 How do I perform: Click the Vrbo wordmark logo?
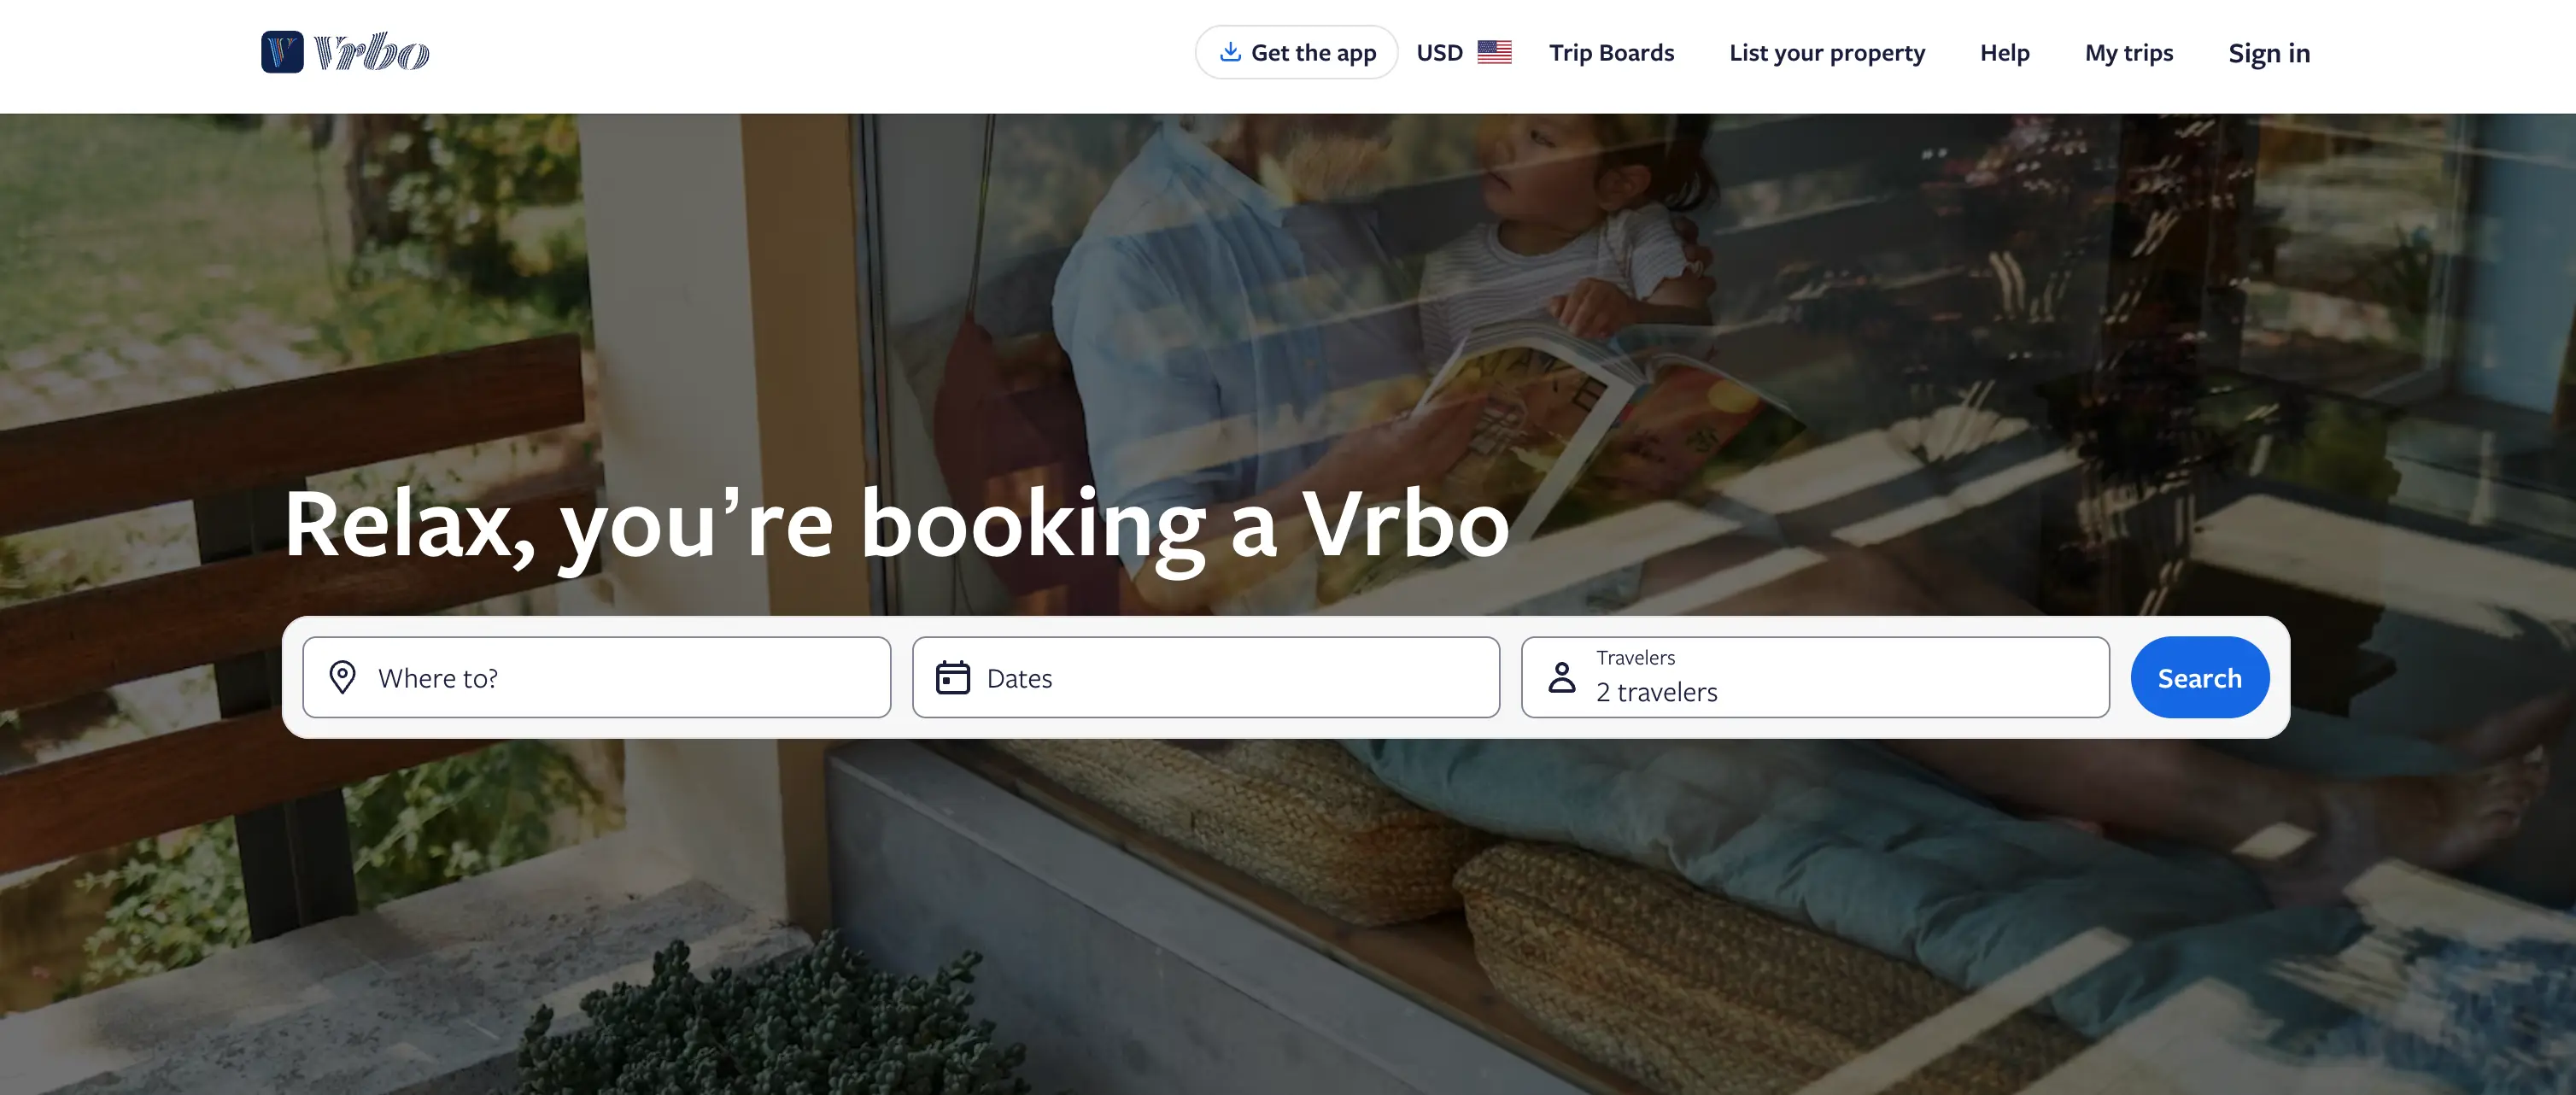coord(371,52)
